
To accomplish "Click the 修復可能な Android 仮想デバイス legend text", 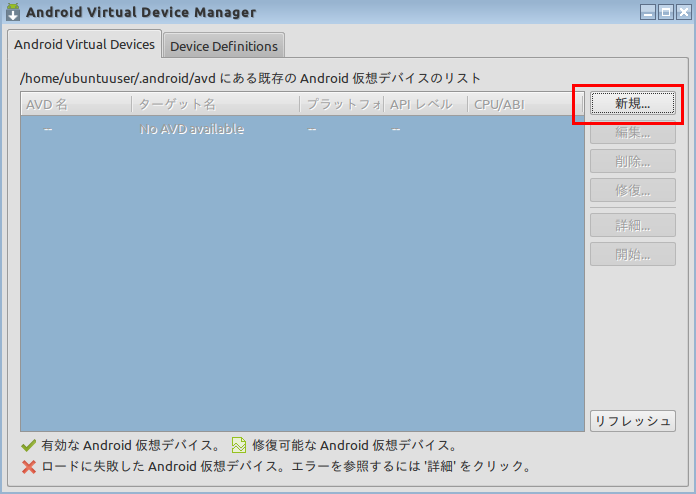I will click(354, 445).
